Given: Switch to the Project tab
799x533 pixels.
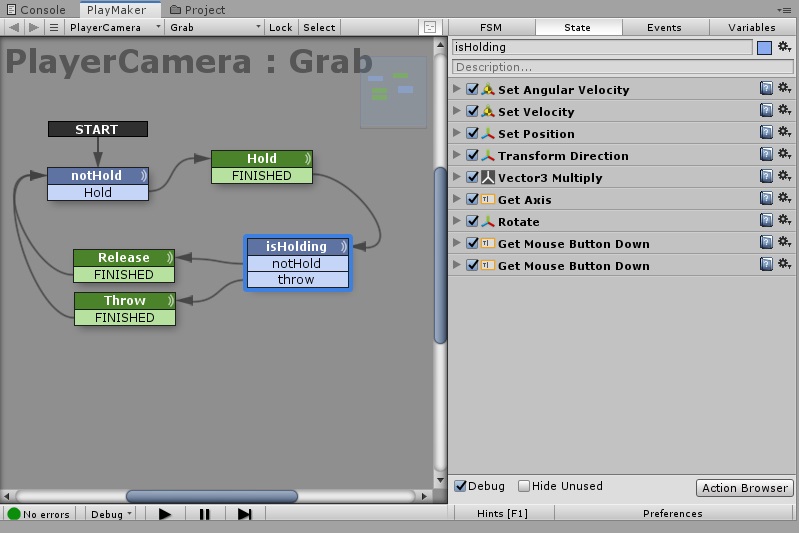Looking at the screenshot, I should point(198,10).
